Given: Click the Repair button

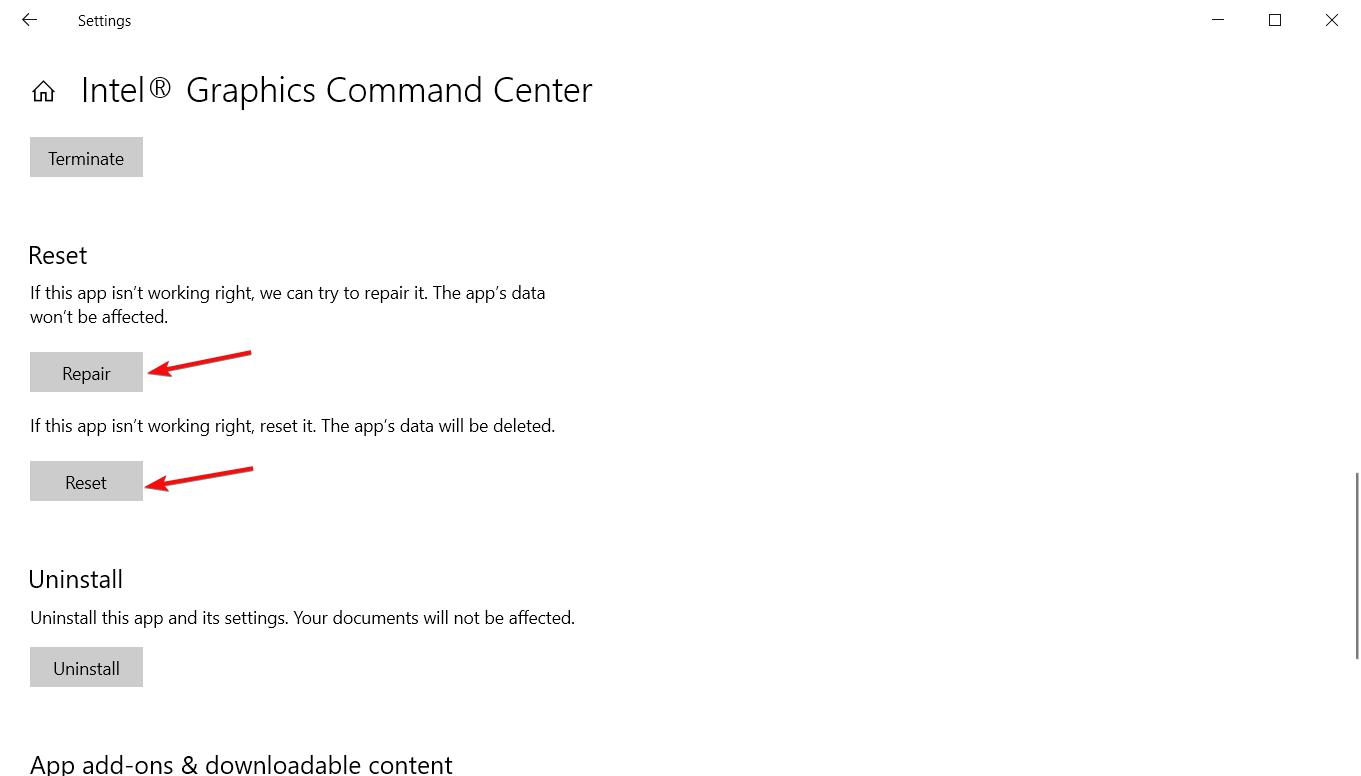Looking at the screenshot, I should tap(86, 373).
